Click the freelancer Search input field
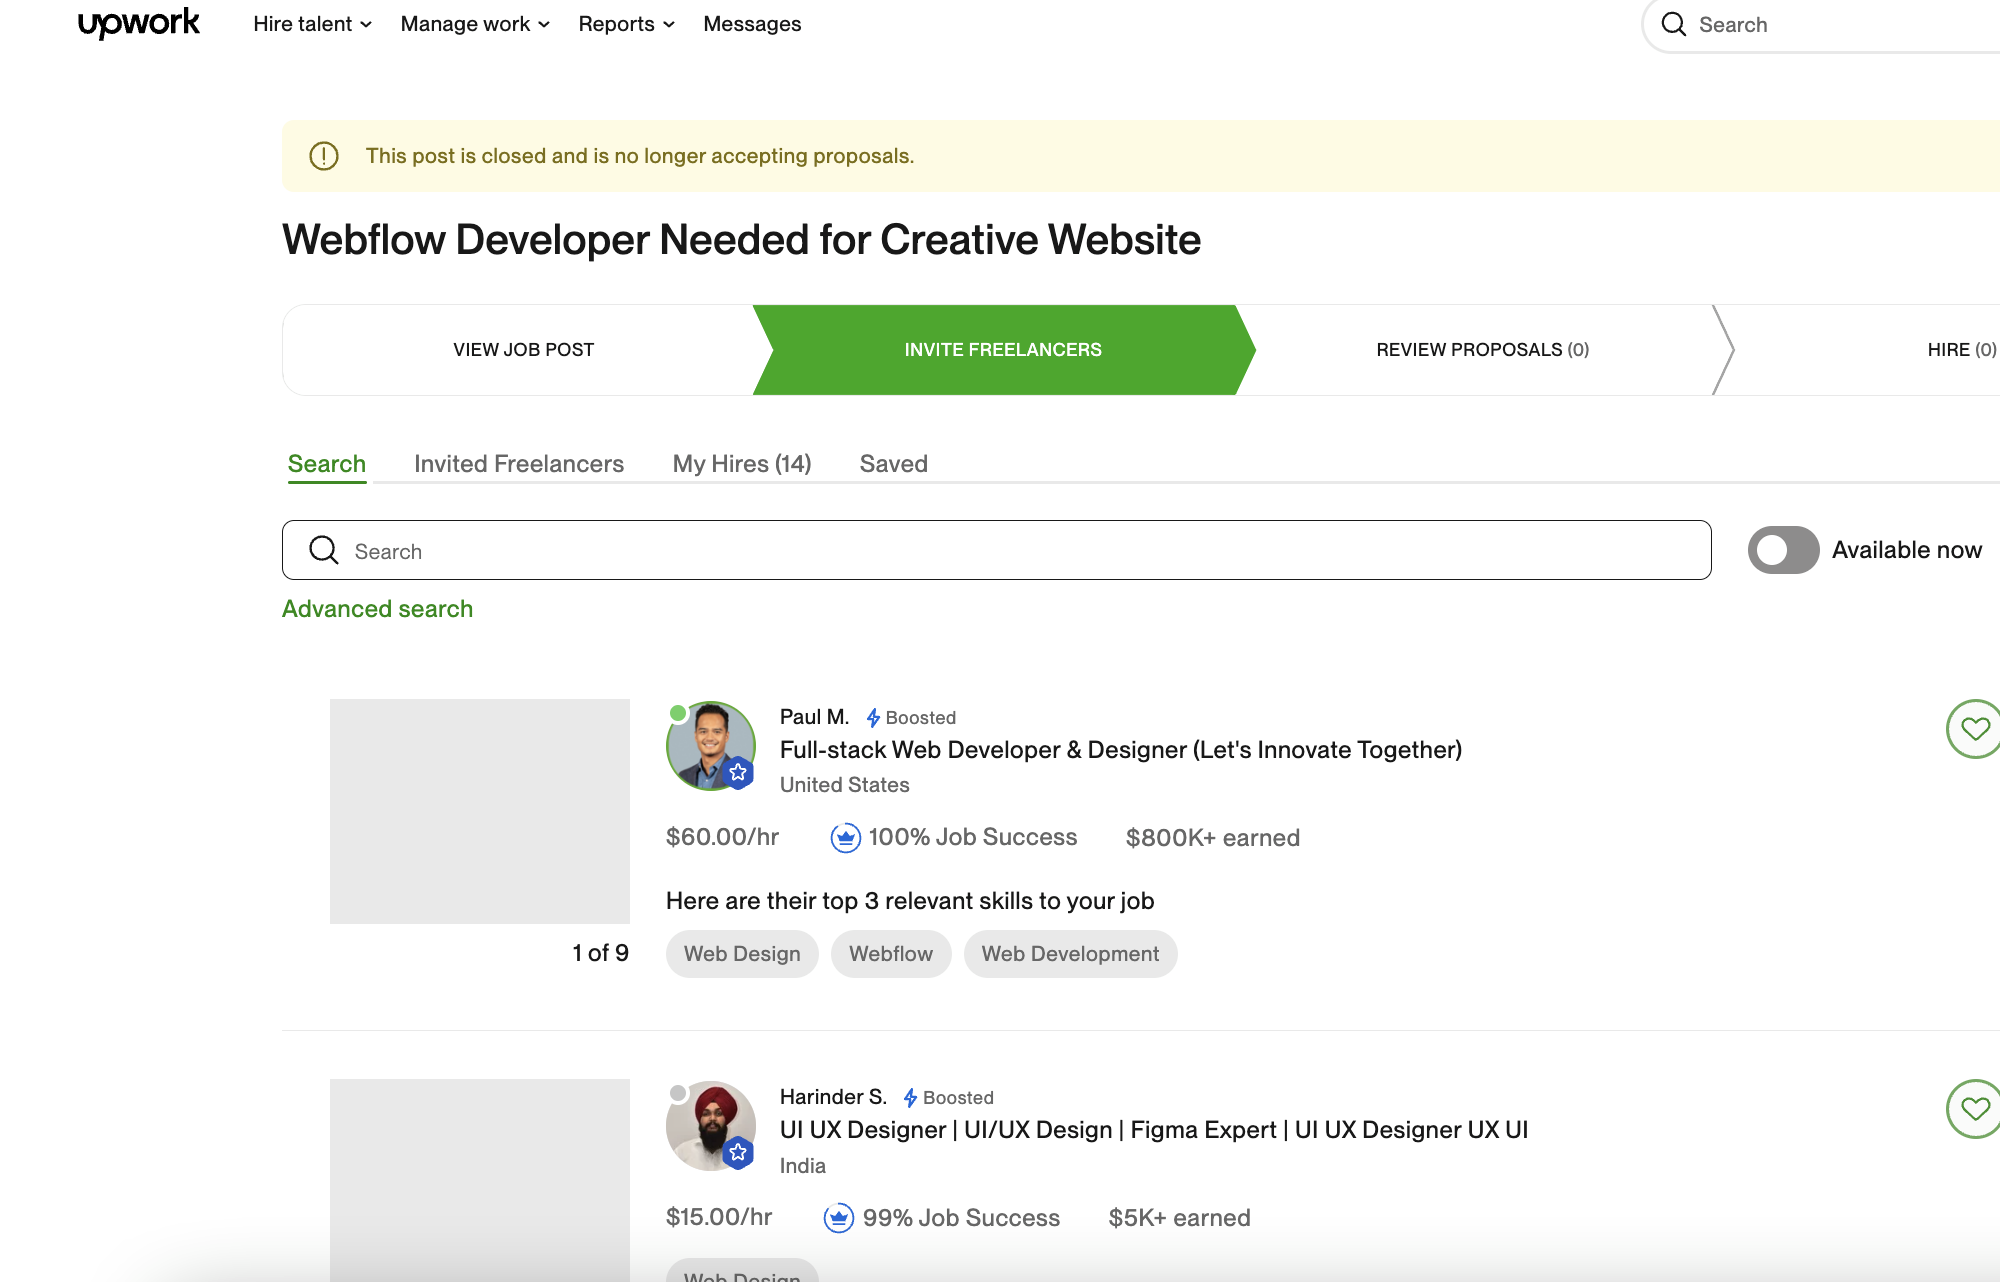 point(1000,551)
